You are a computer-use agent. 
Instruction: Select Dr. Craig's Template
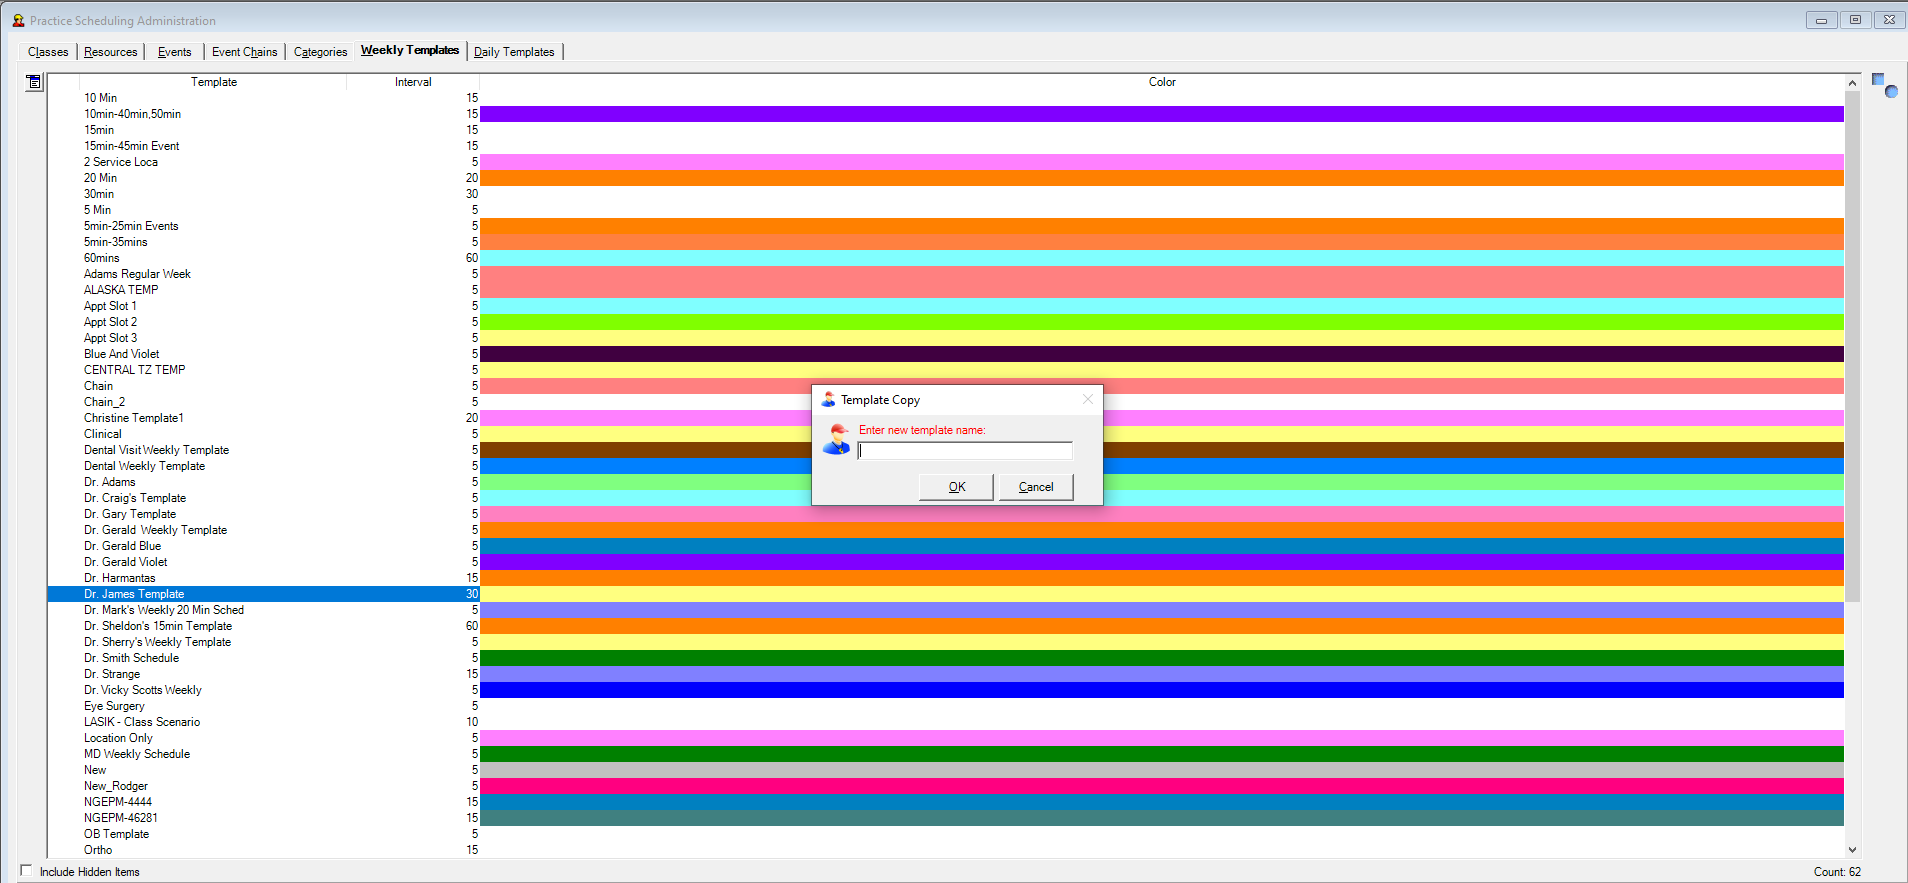(x=135, y=498)
